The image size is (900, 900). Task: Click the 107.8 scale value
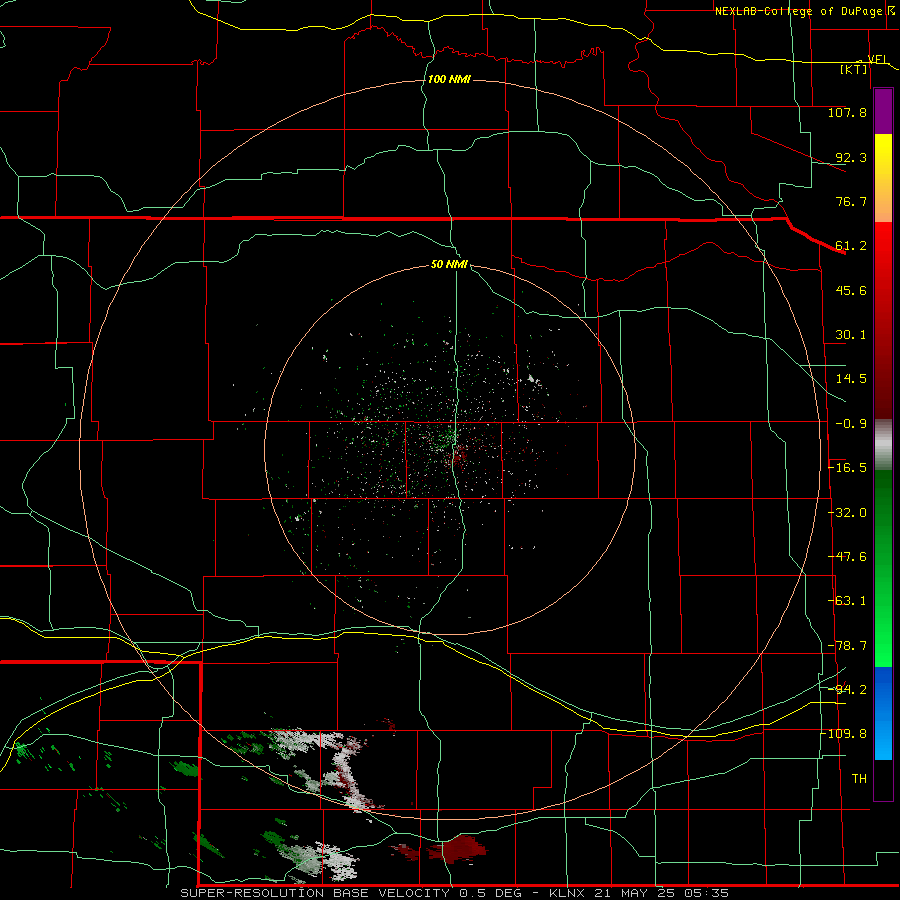tap(847, 112)
